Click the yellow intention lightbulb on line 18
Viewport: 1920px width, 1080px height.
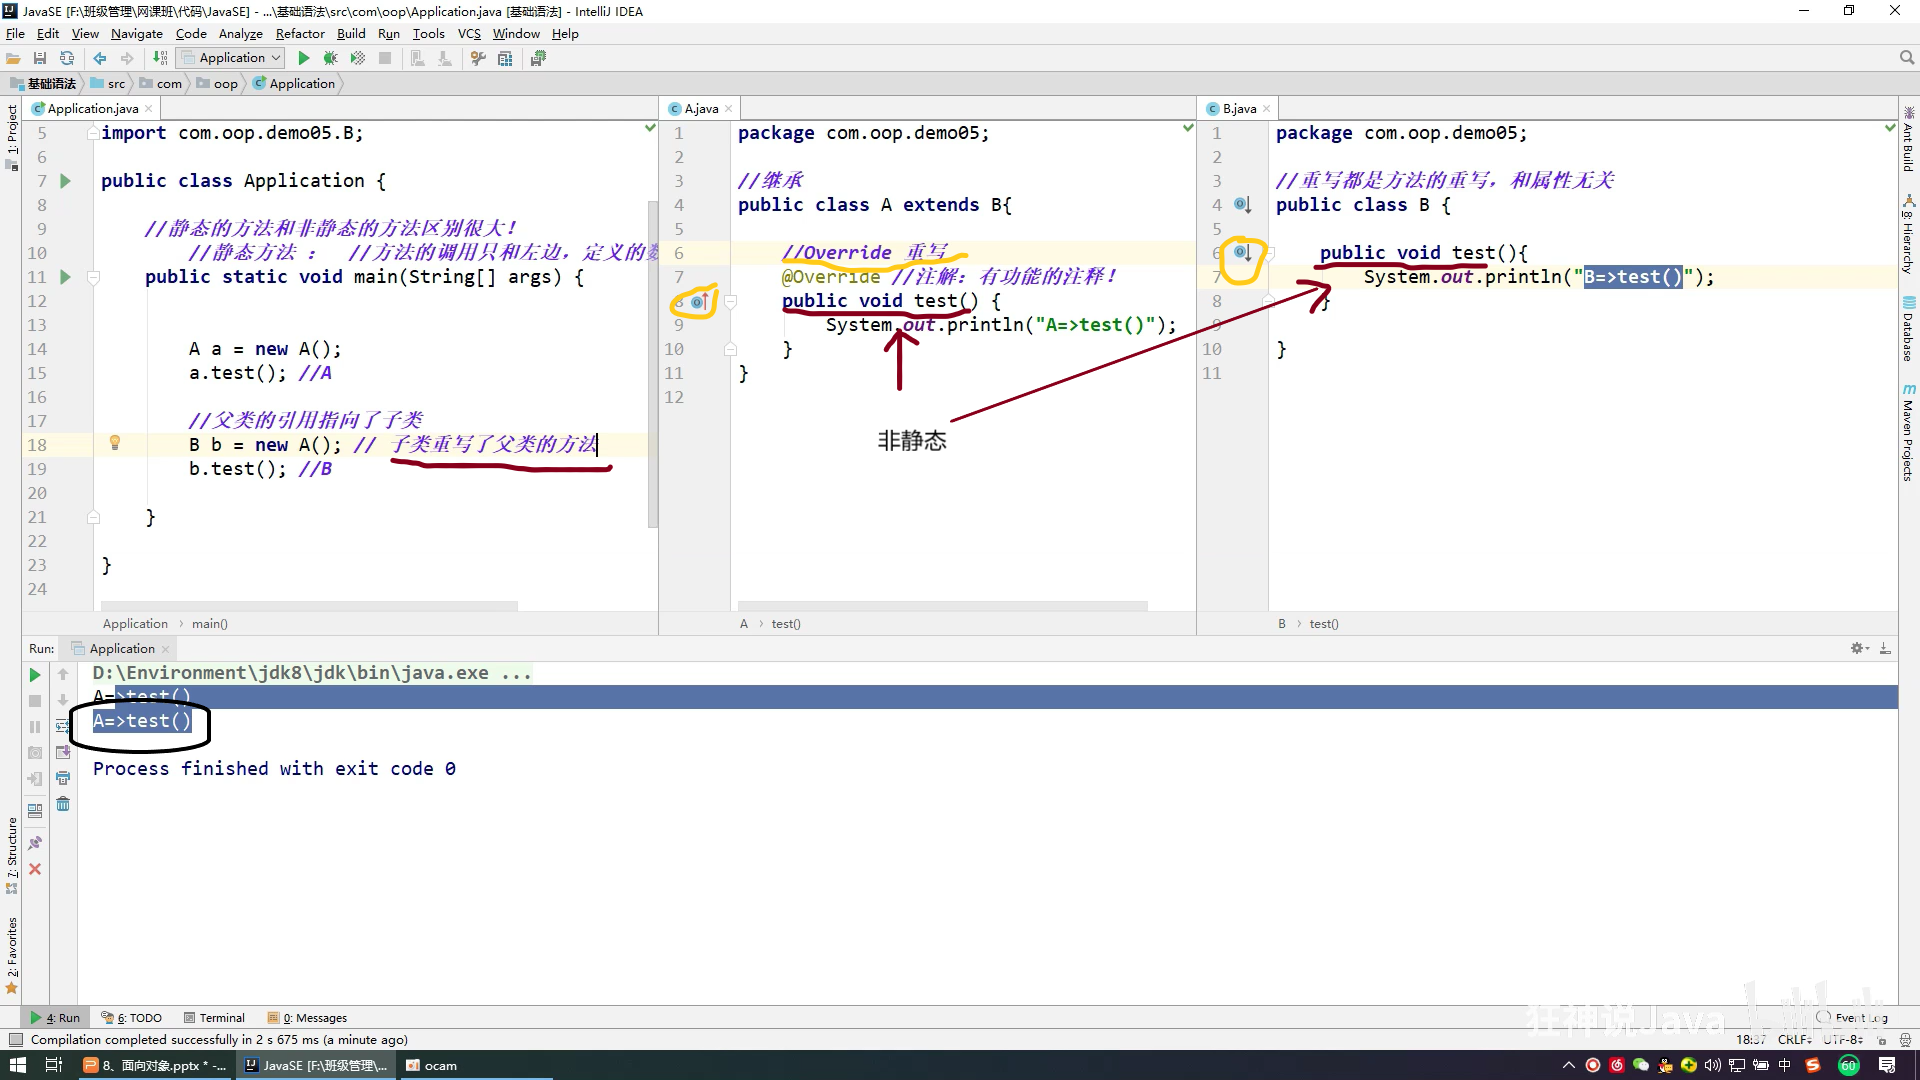pos(115,443)
